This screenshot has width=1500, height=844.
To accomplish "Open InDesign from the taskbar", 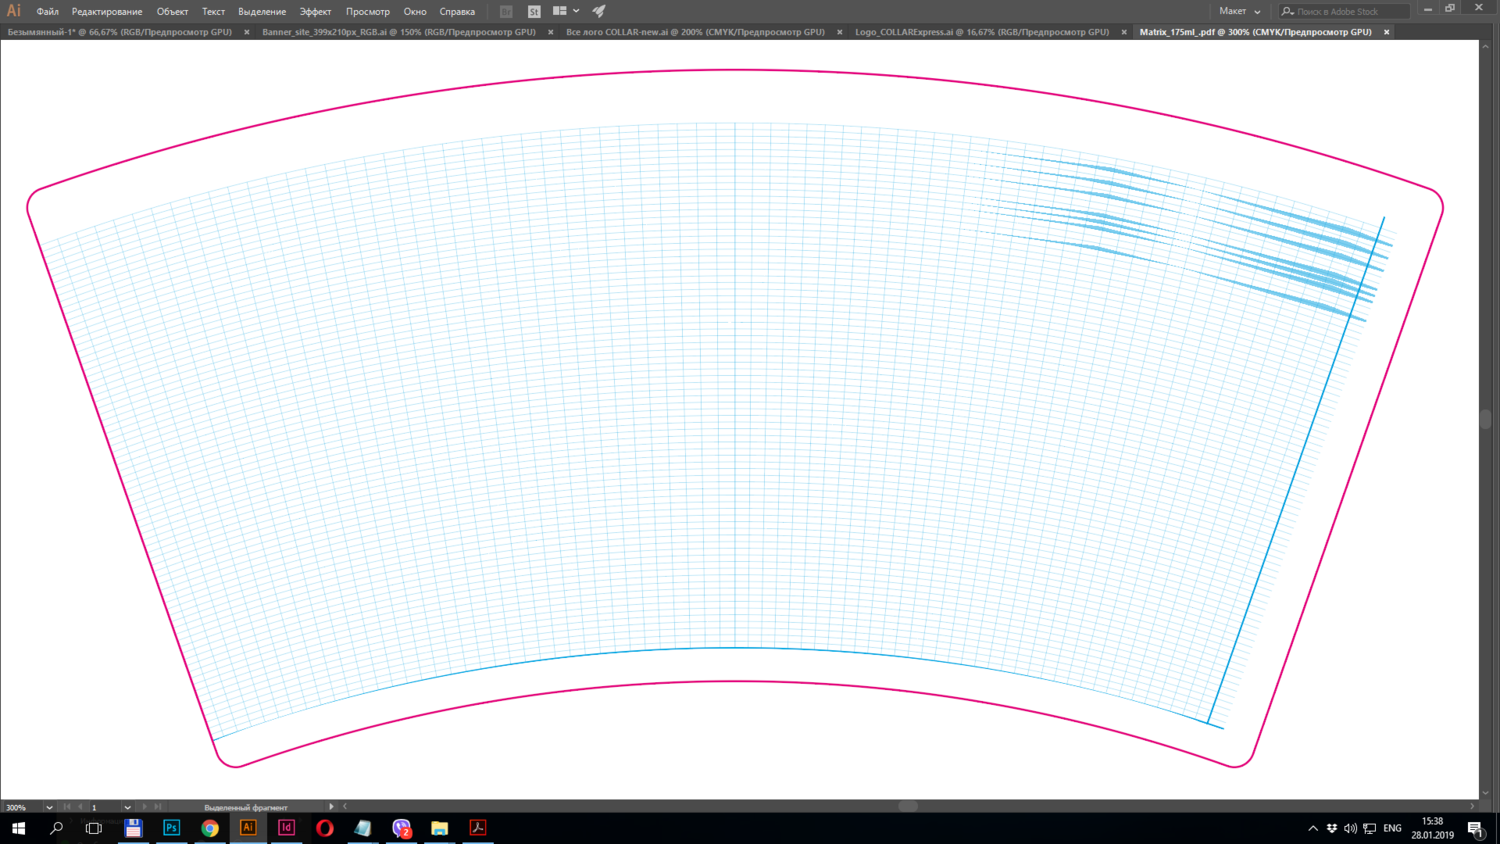I will (286, 828).
